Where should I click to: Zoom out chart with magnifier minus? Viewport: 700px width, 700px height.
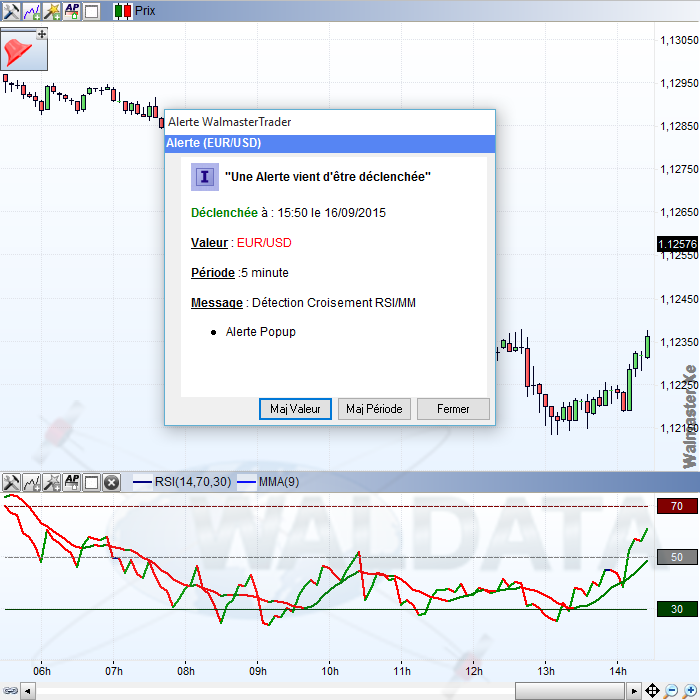(x=671, y=691)
